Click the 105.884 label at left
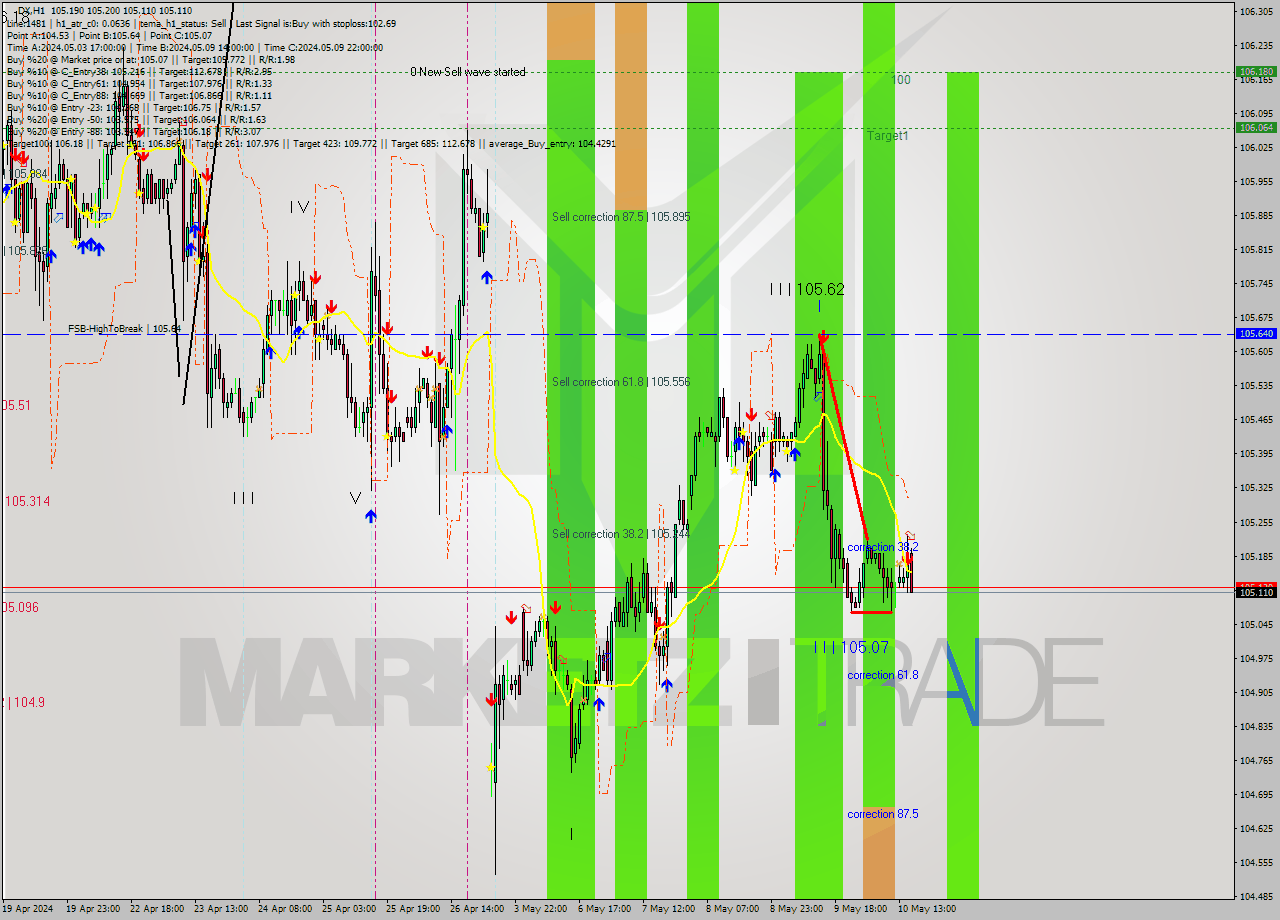 28,174
